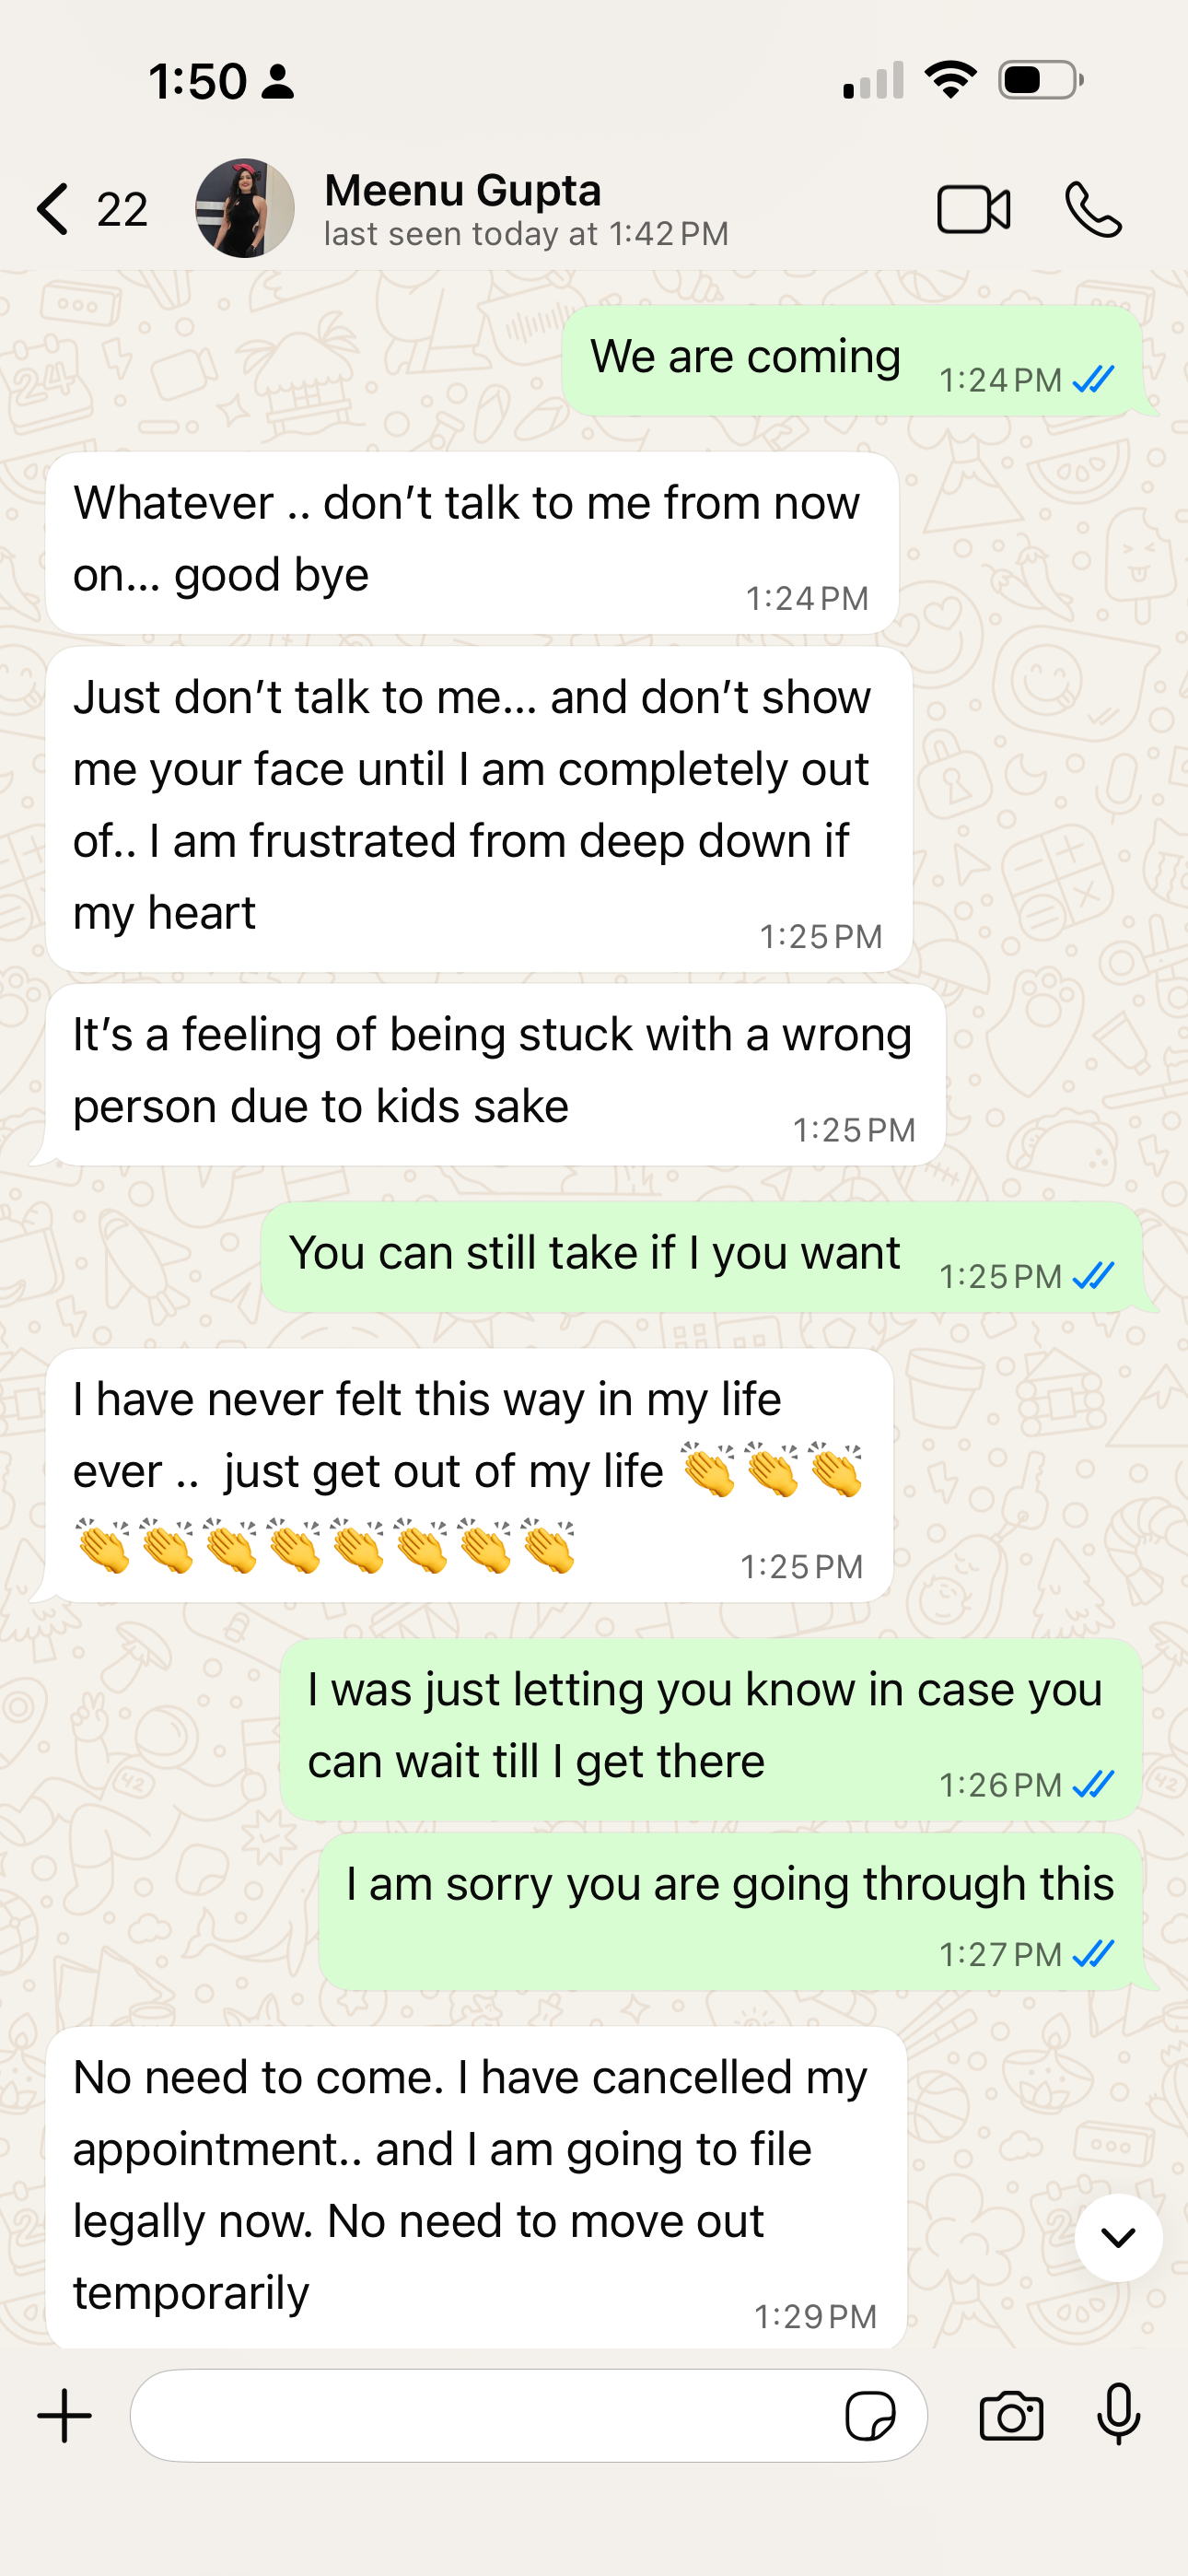
Task: Tap the 22 unread chats counter
Action: point(122,209)
